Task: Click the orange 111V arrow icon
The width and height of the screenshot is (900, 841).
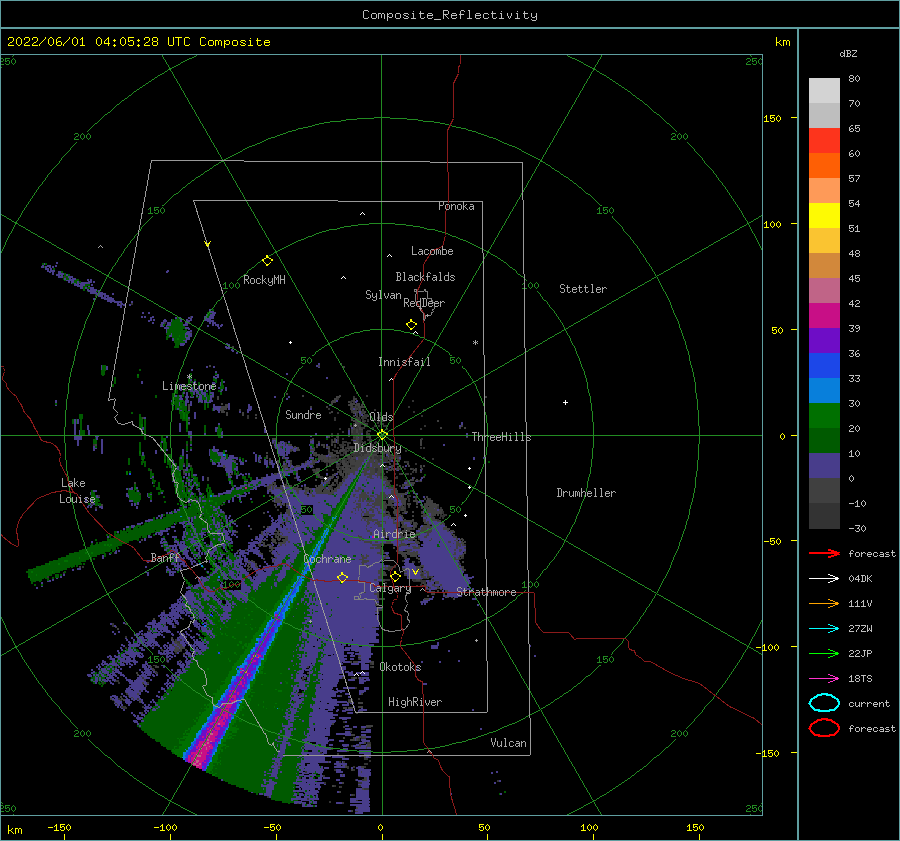Action: (824, 603)
